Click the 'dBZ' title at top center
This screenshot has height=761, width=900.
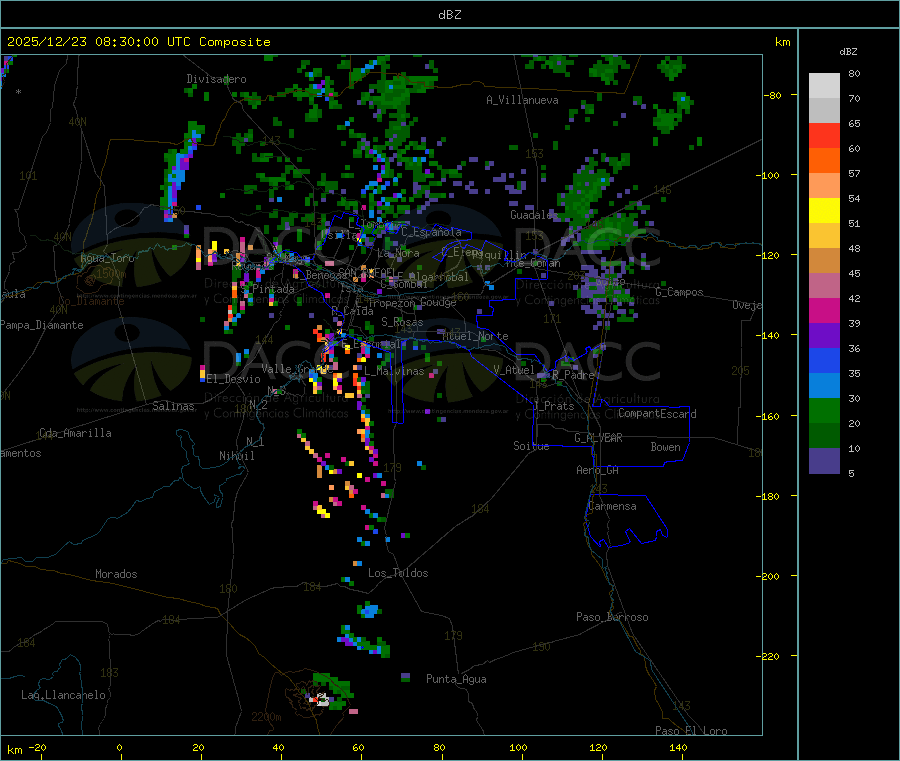click(449, 15)
